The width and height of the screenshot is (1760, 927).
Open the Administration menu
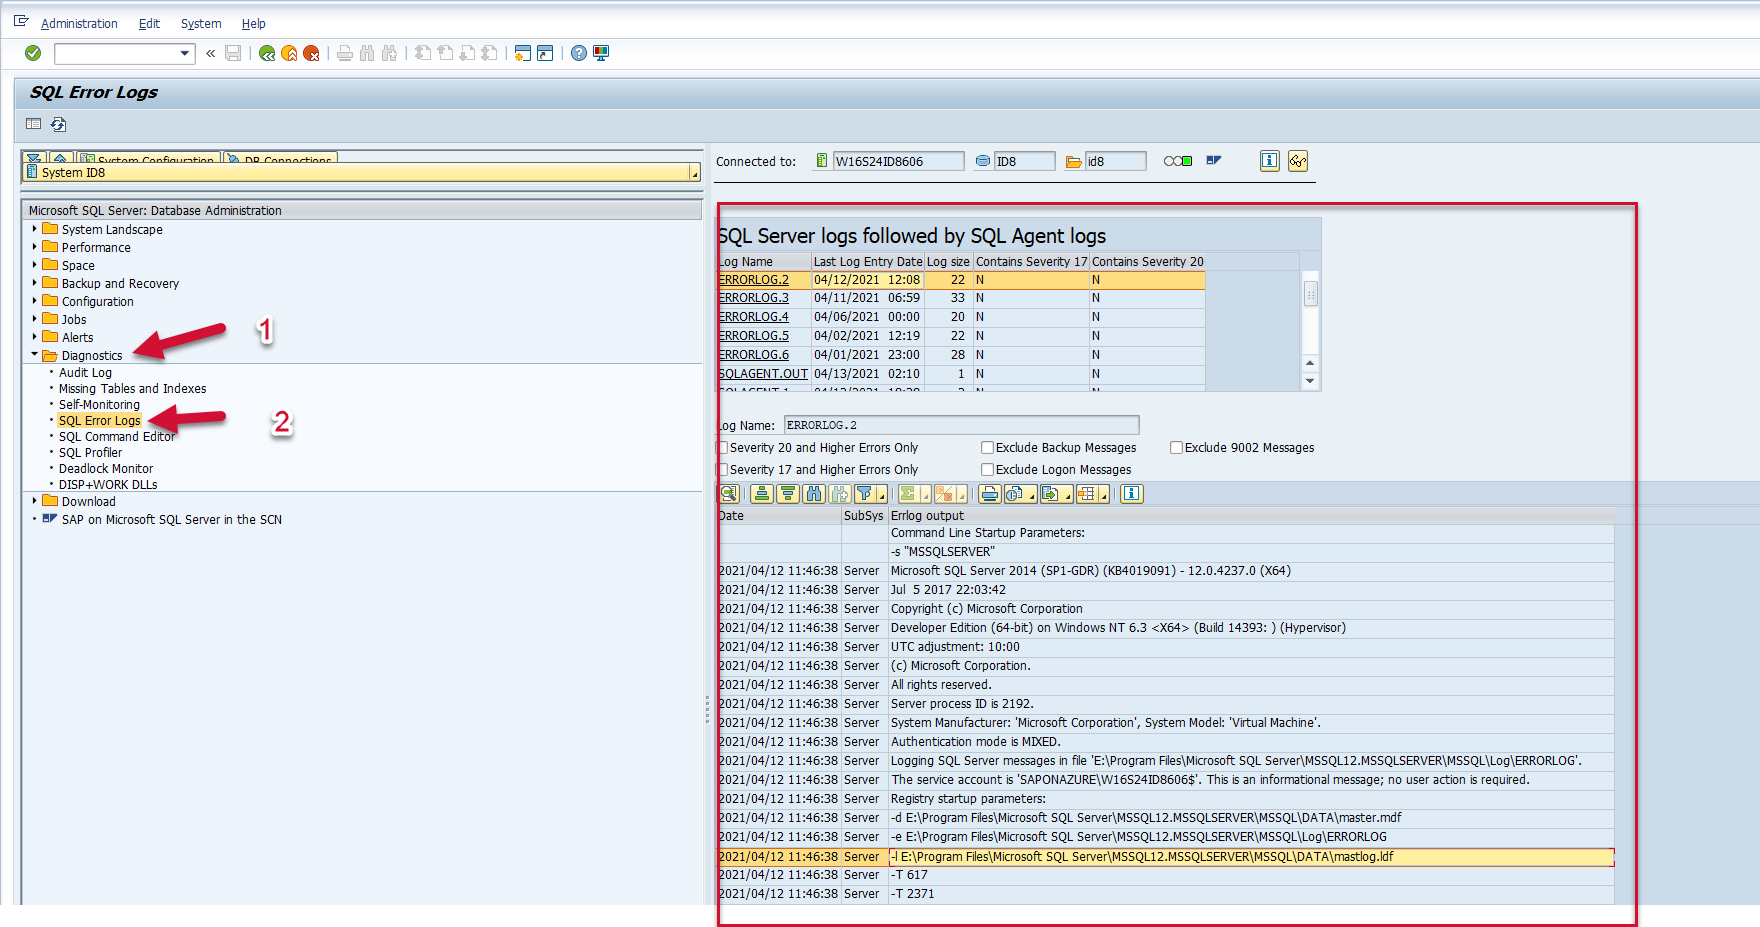pyautogui.click(x=79, y=23)
